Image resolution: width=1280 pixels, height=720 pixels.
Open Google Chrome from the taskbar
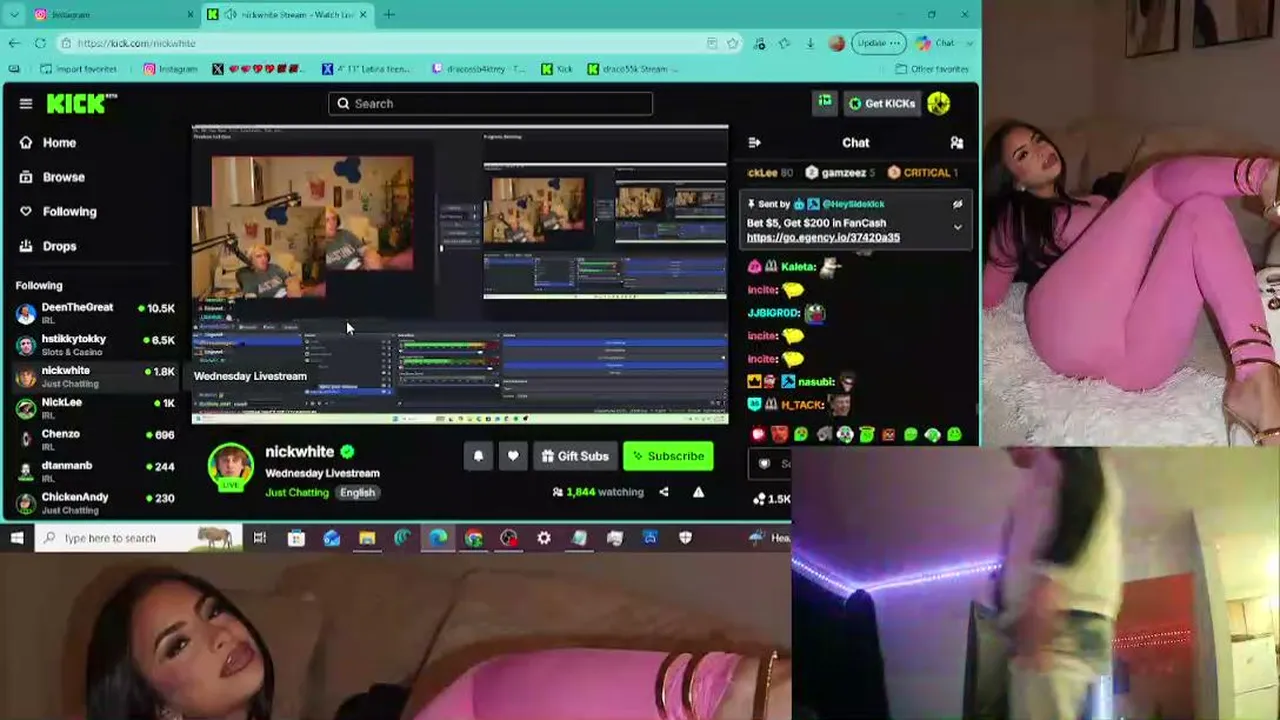(474, 538)
